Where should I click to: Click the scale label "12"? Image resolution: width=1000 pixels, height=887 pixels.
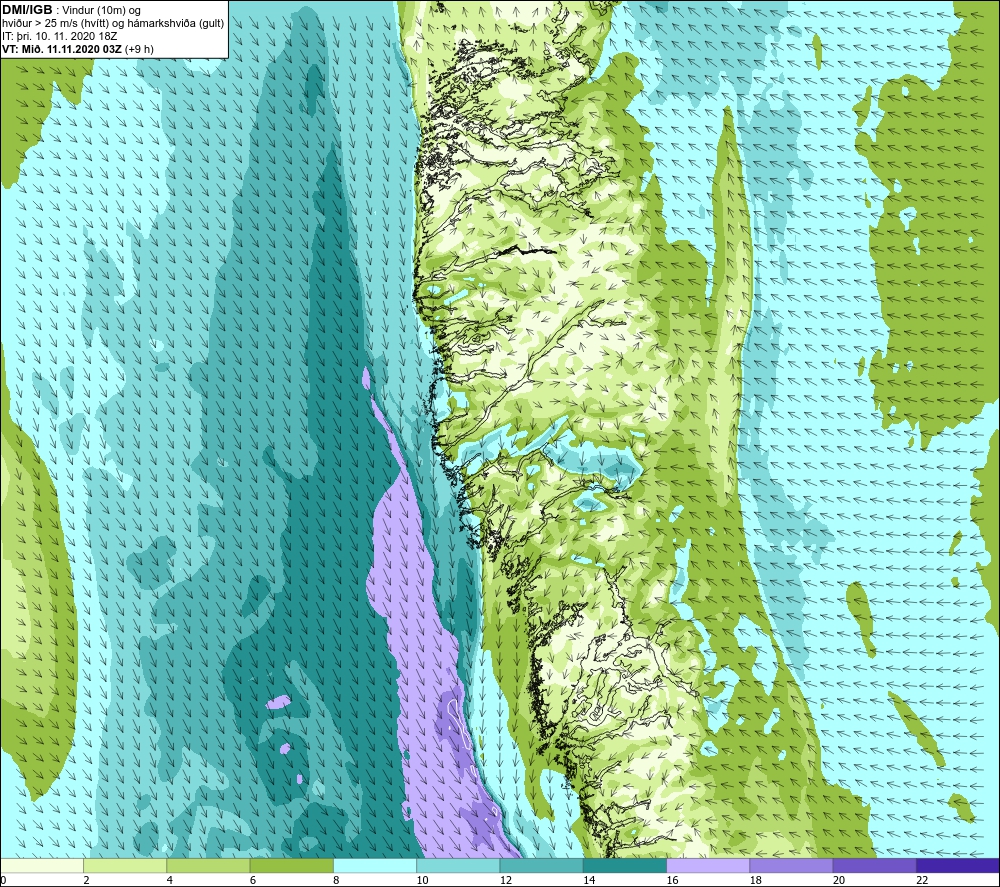coord(506,880)
